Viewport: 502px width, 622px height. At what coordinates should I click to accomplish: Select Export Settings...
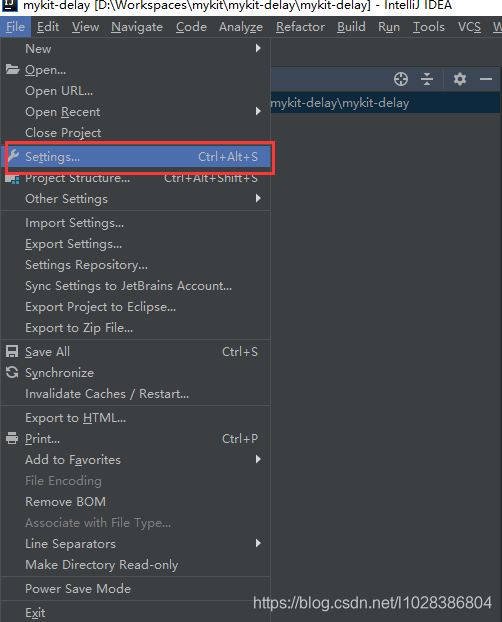(x=136, y=244)
